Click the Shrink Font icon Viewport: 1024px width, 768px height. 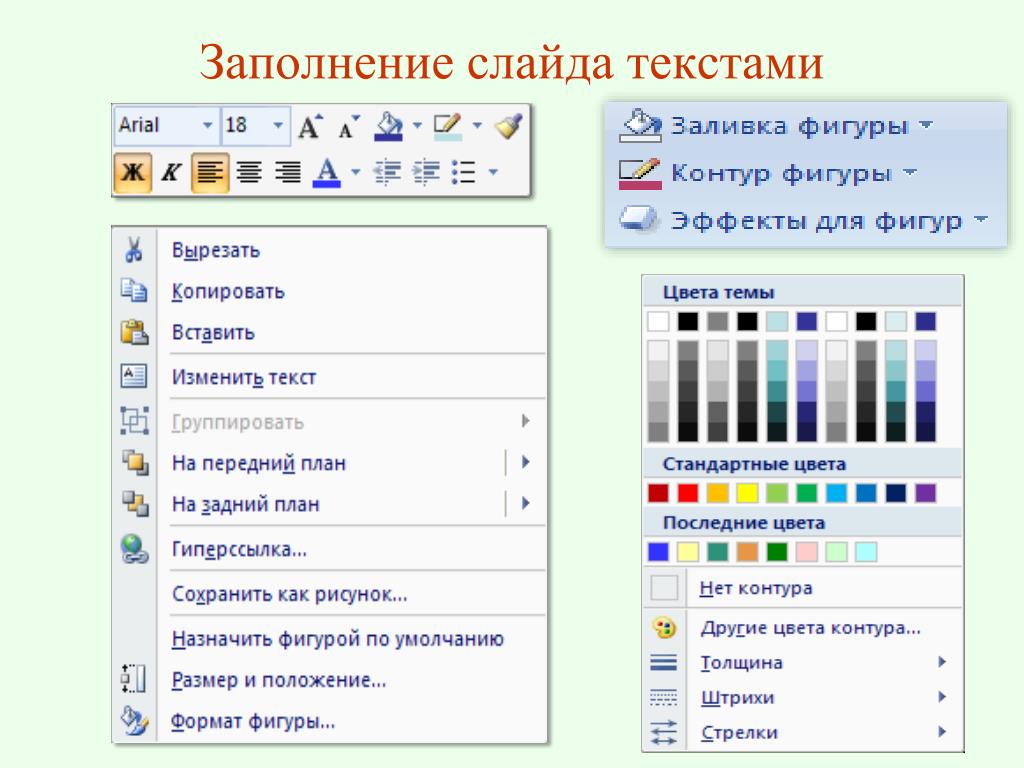(x=349, y=127)
